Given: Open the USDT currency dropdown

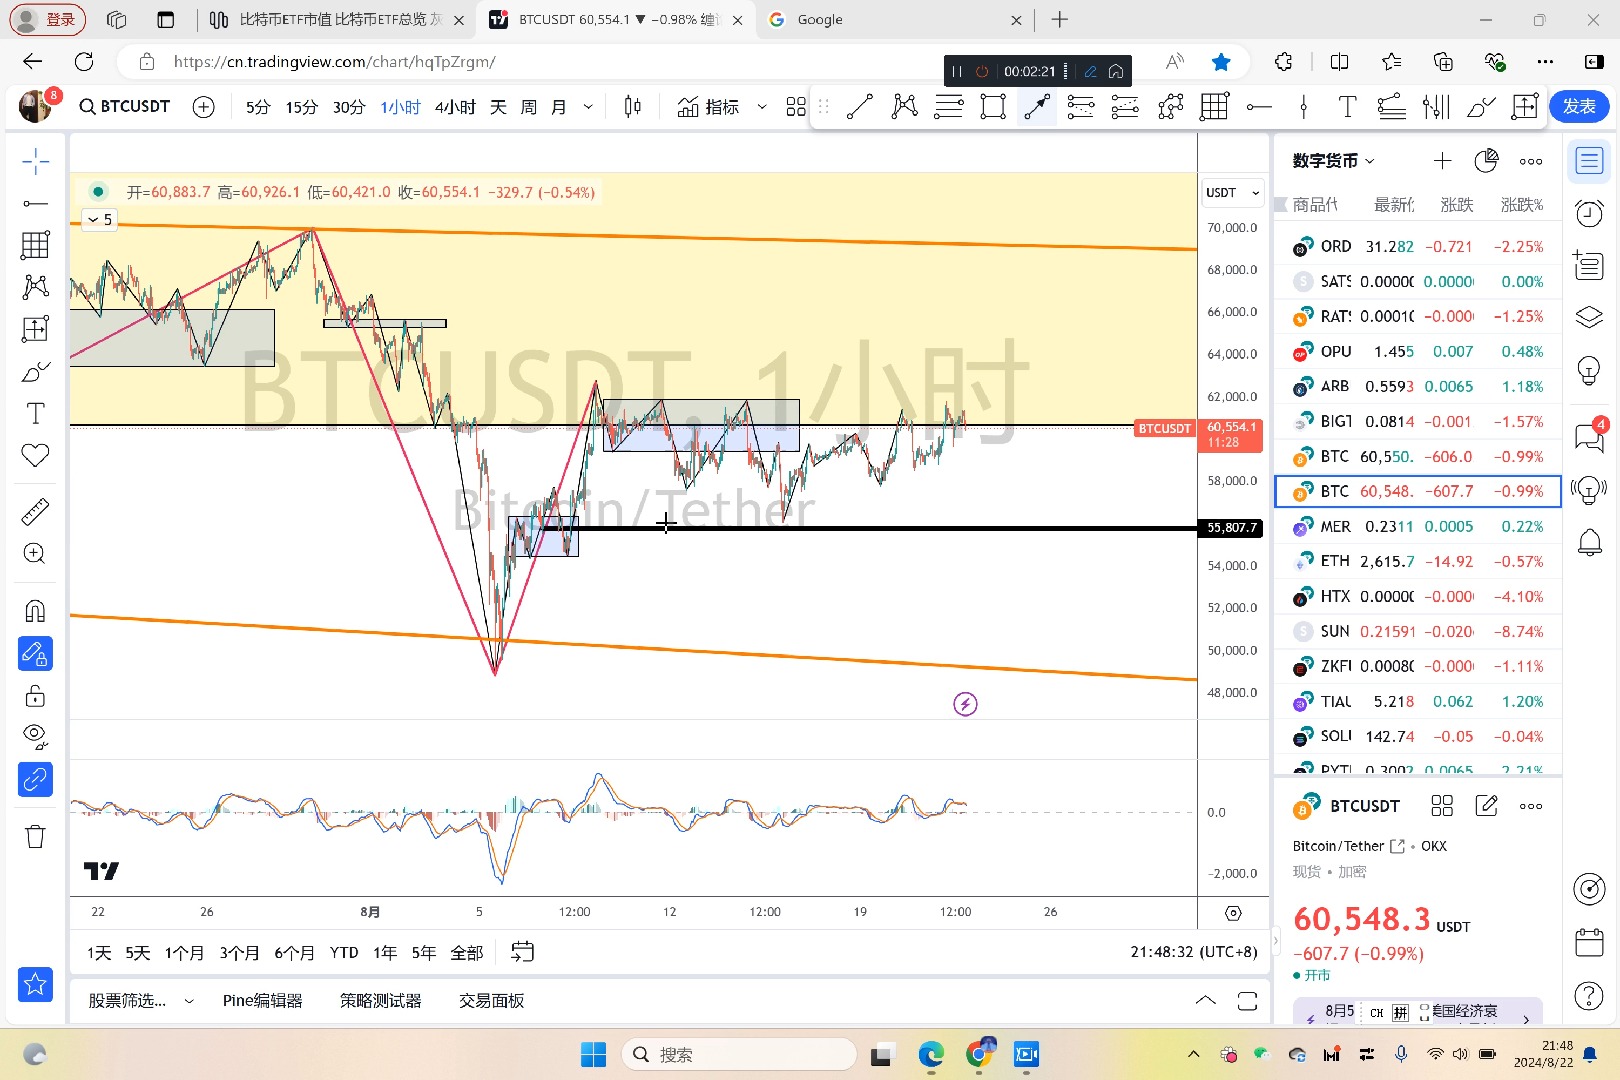Looking at the screenshot, I should (1232, 192).
